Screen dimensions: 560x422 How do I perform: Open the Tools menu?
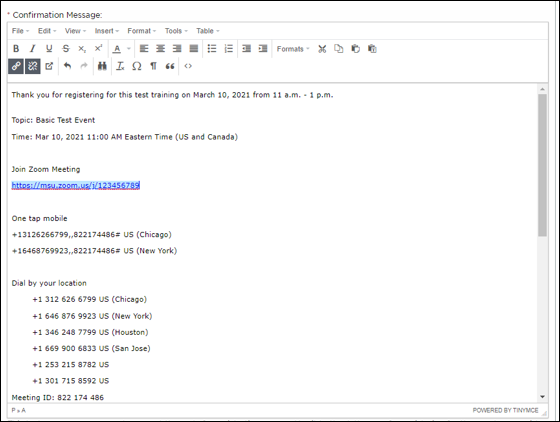coord(176,31)
